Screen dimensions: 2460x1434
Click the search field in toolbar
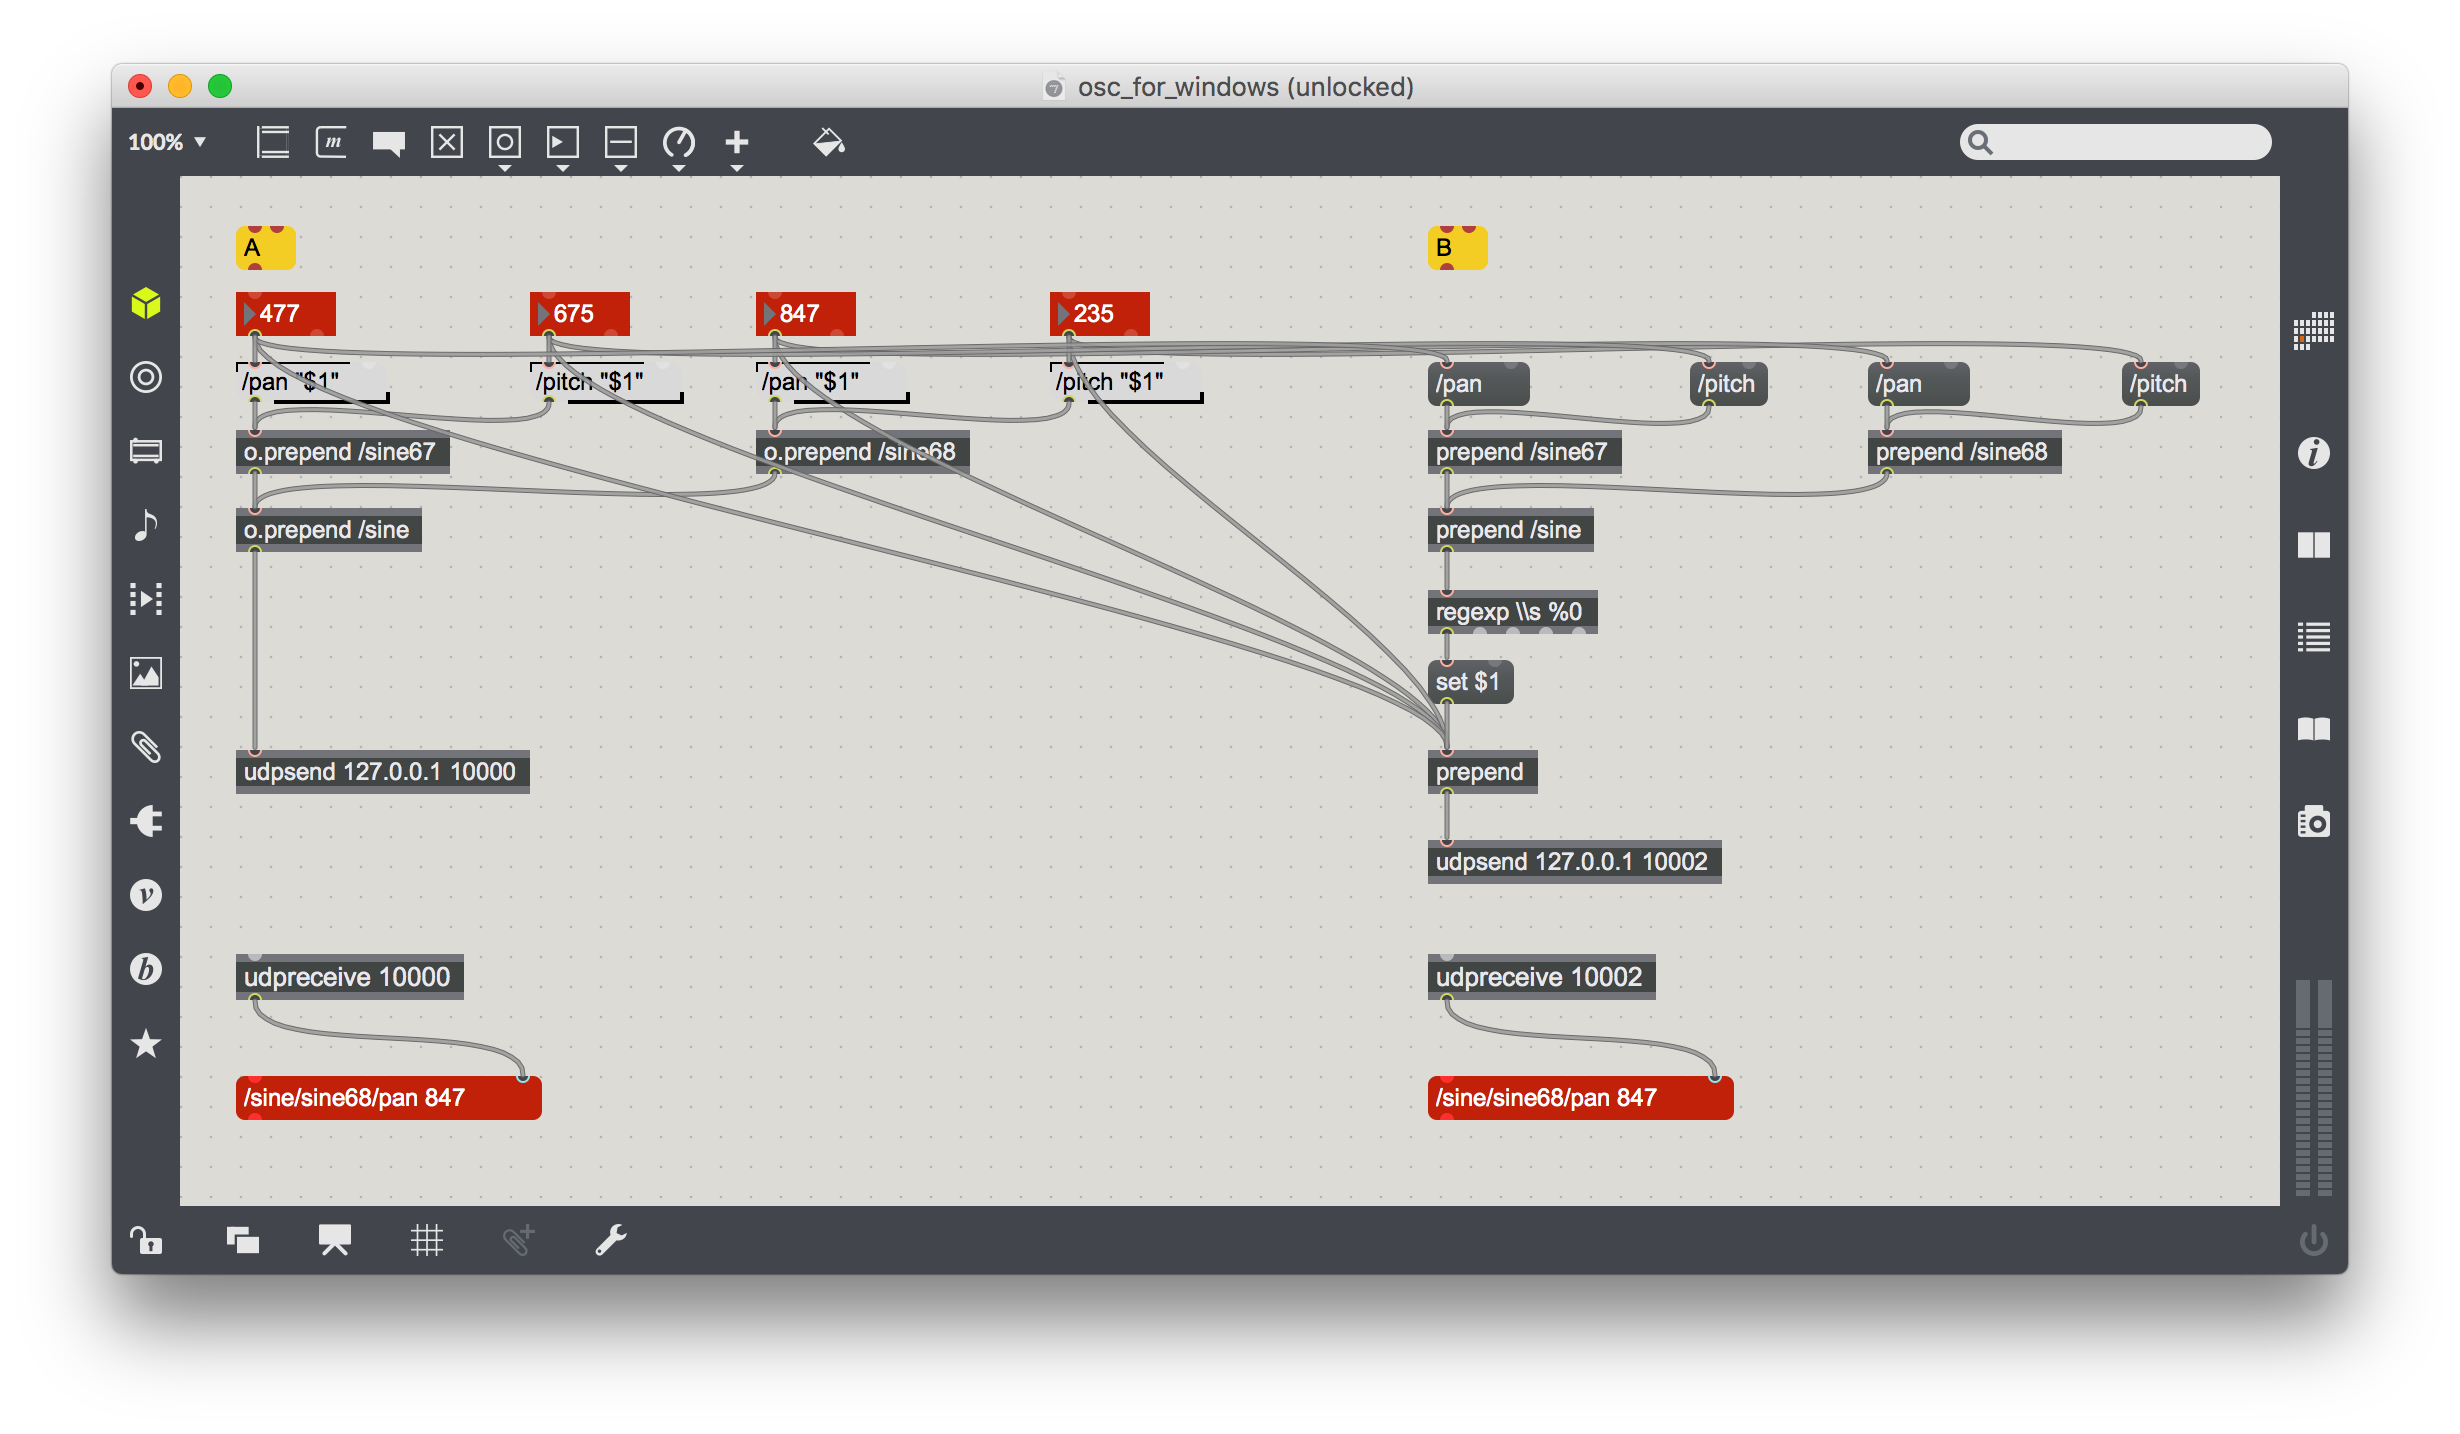[2115, 142]
